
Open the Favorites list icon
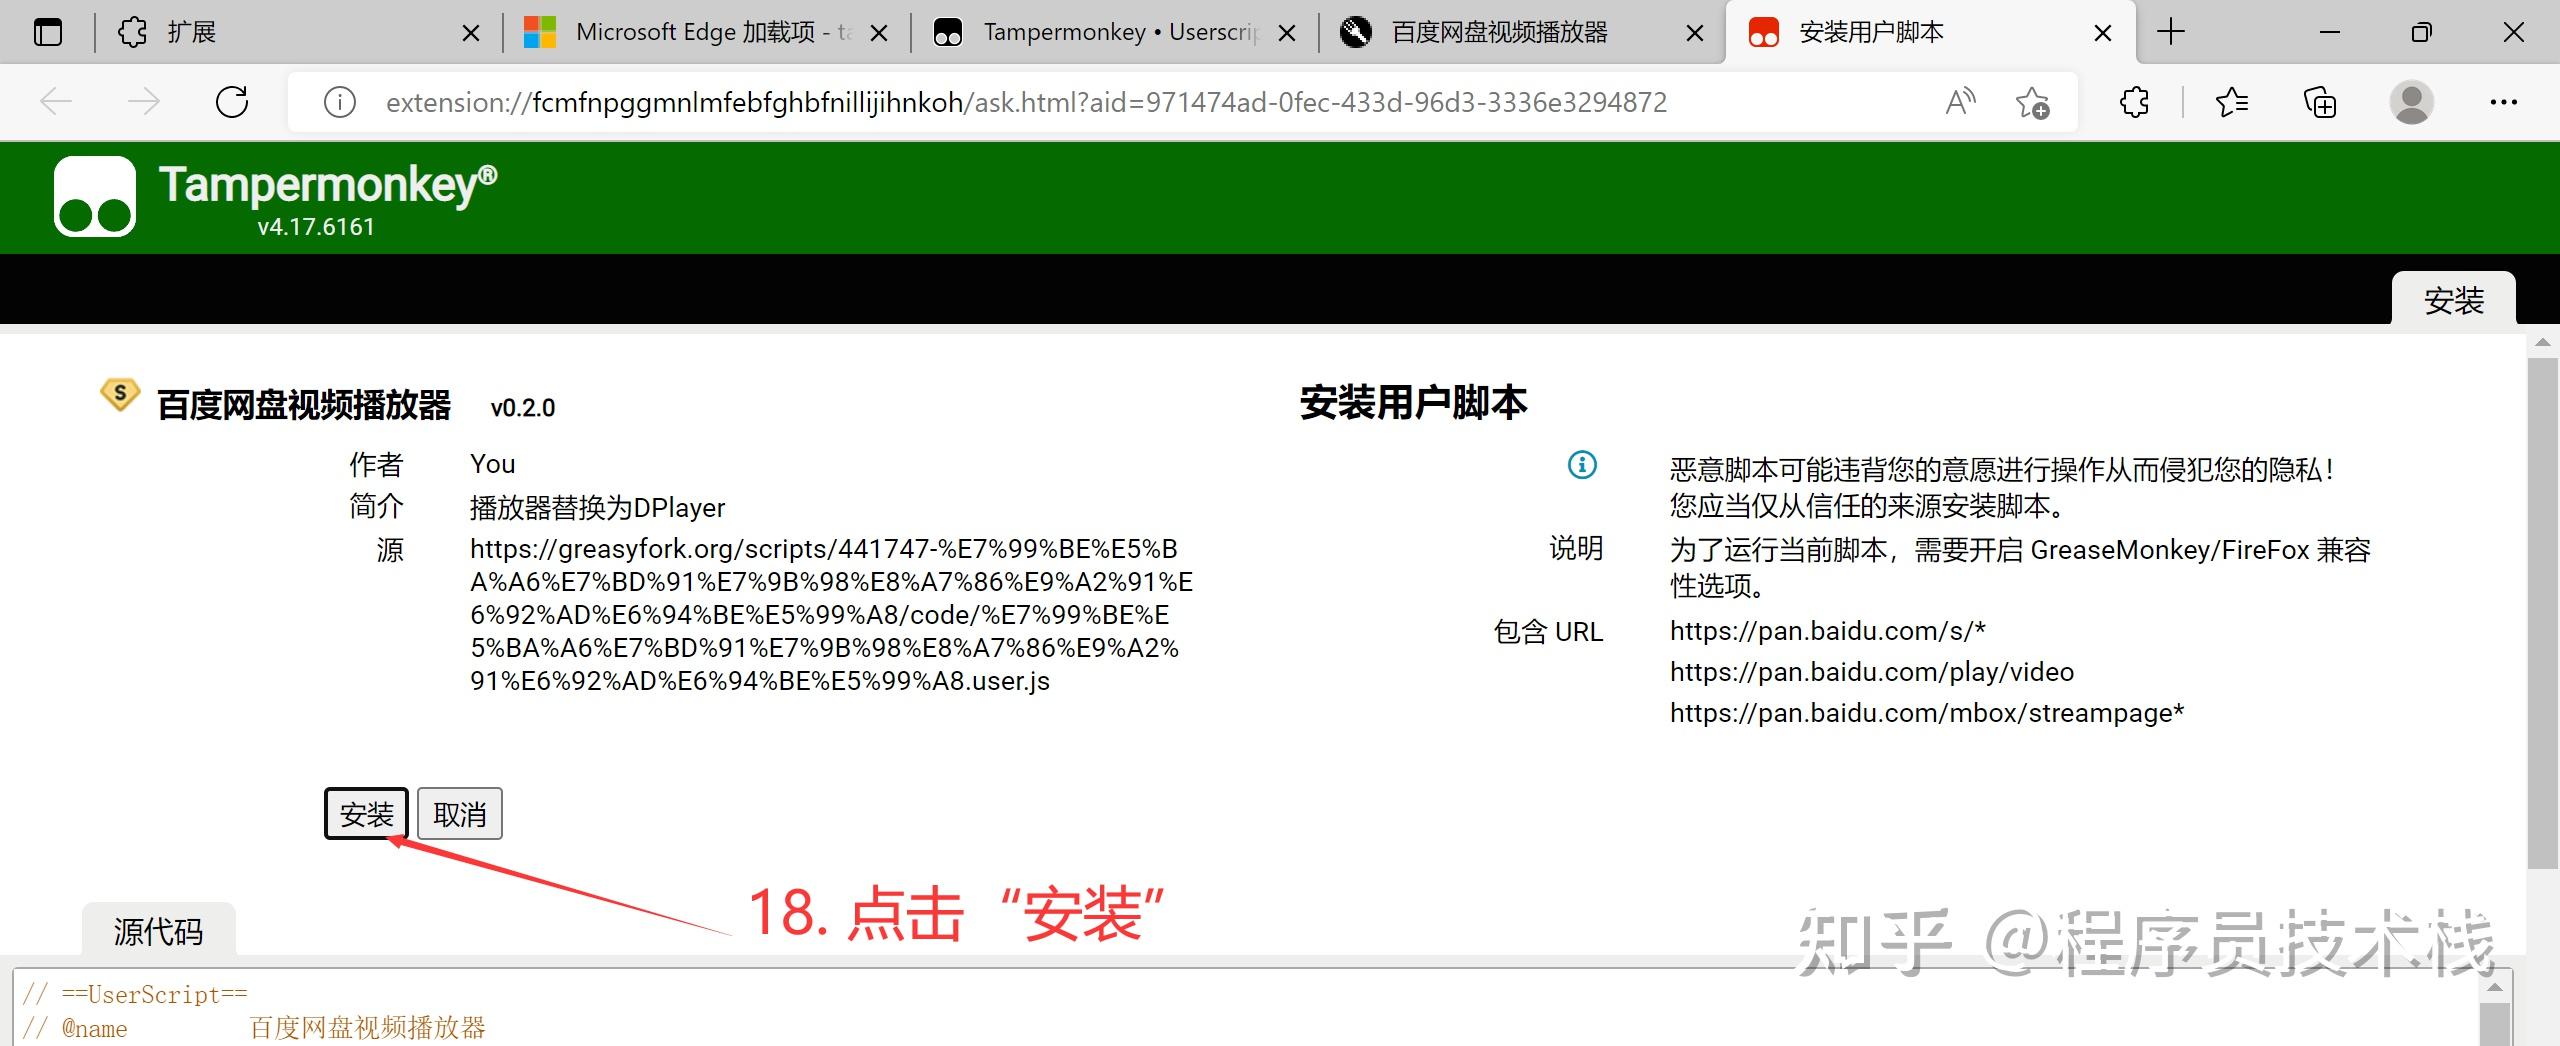coord(2232,102)
